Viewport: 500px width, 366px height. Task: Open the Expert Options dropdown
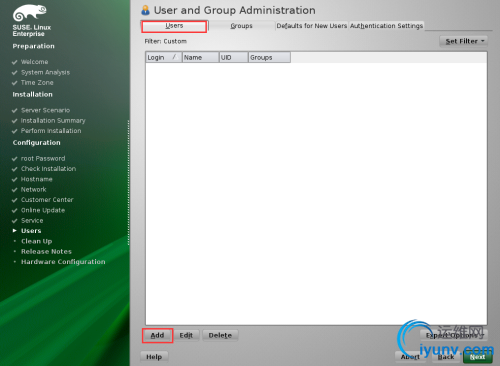tap(454, 335)
